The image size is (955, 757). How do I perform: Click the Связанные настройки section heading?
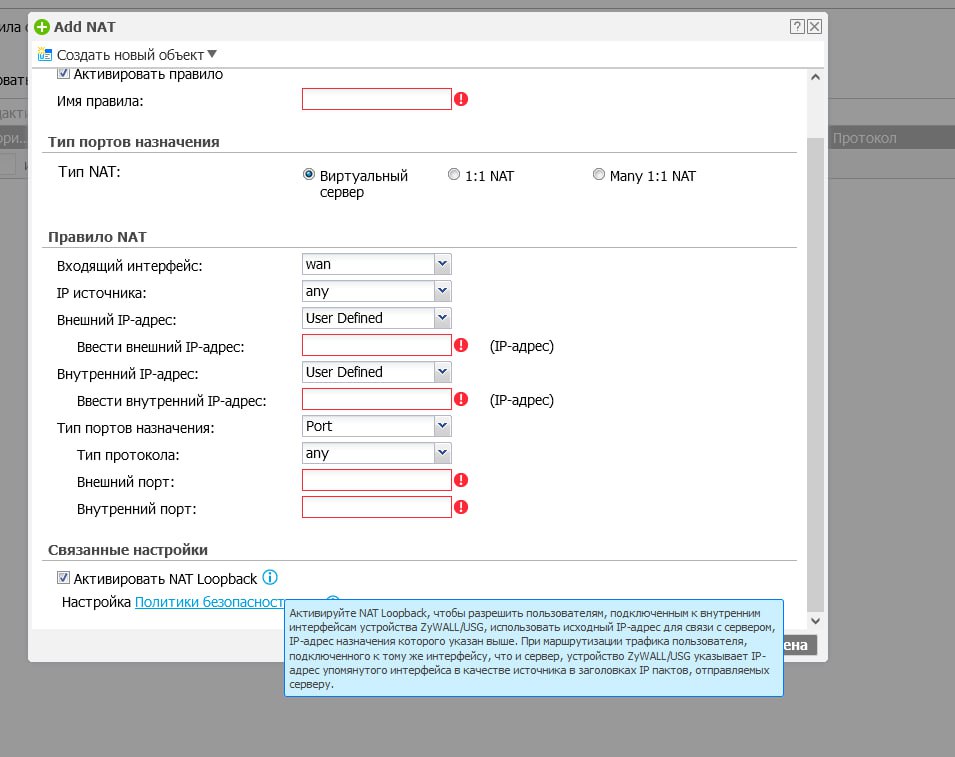pos(128,550)
